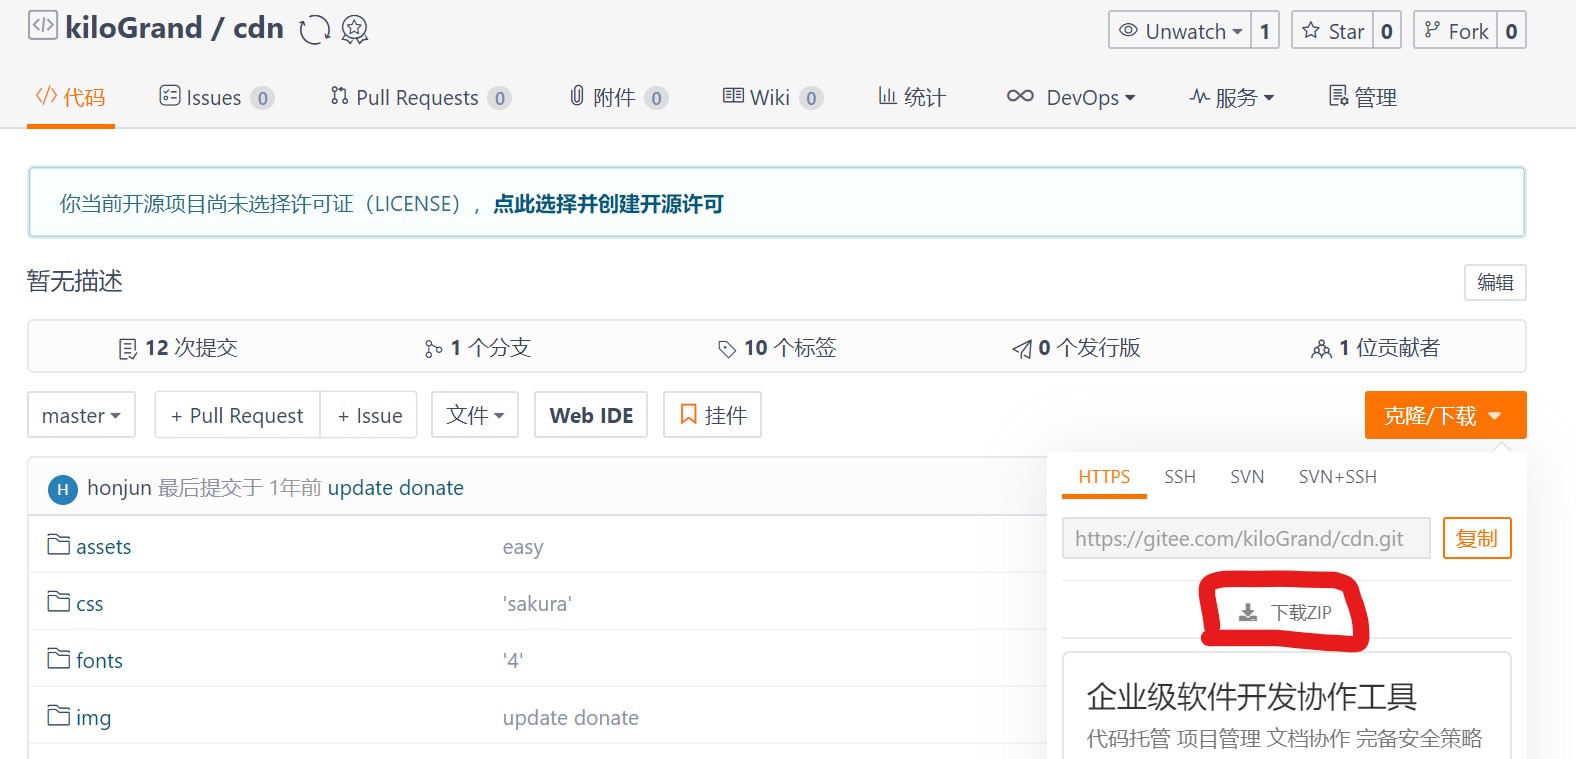Open the assets folder name

(103, 547)
